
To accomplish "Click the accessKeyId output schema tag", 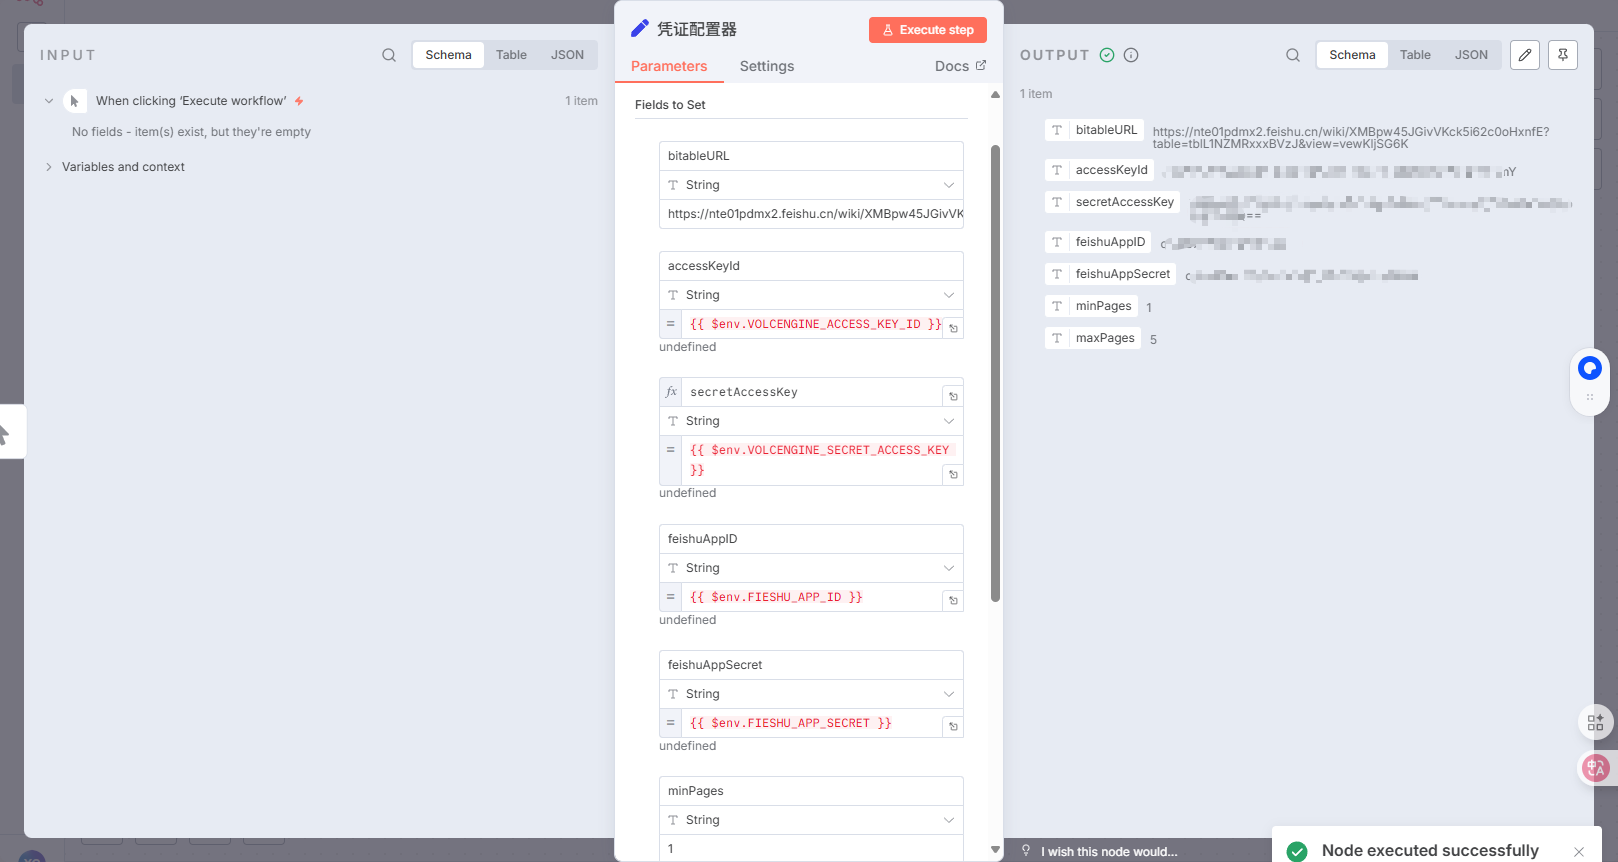I will pyautogui.click(x=1099, y=170).
